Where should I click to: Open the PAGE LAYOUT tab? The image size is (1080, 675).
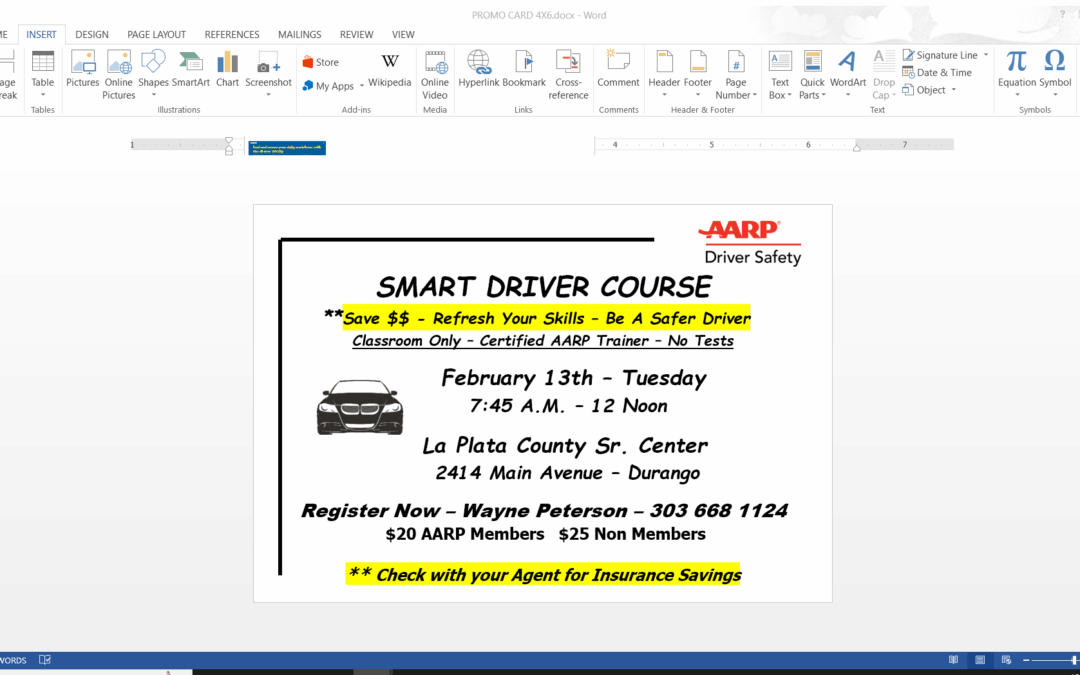[x=156, y=34]
